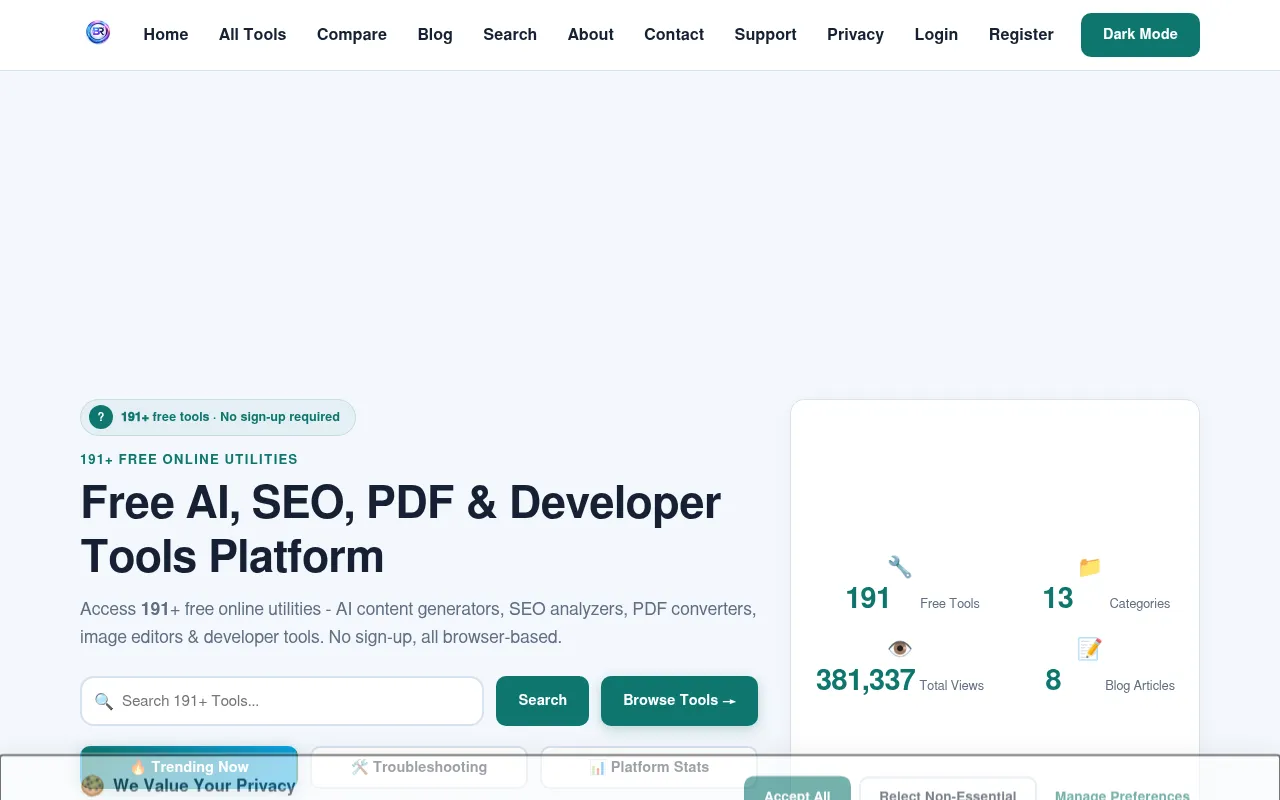Click the 'Free Tools' stat label
Image resolution: width=1280 pixels, height=800 pixels.
pyautogui.click(x=950, y=604)
